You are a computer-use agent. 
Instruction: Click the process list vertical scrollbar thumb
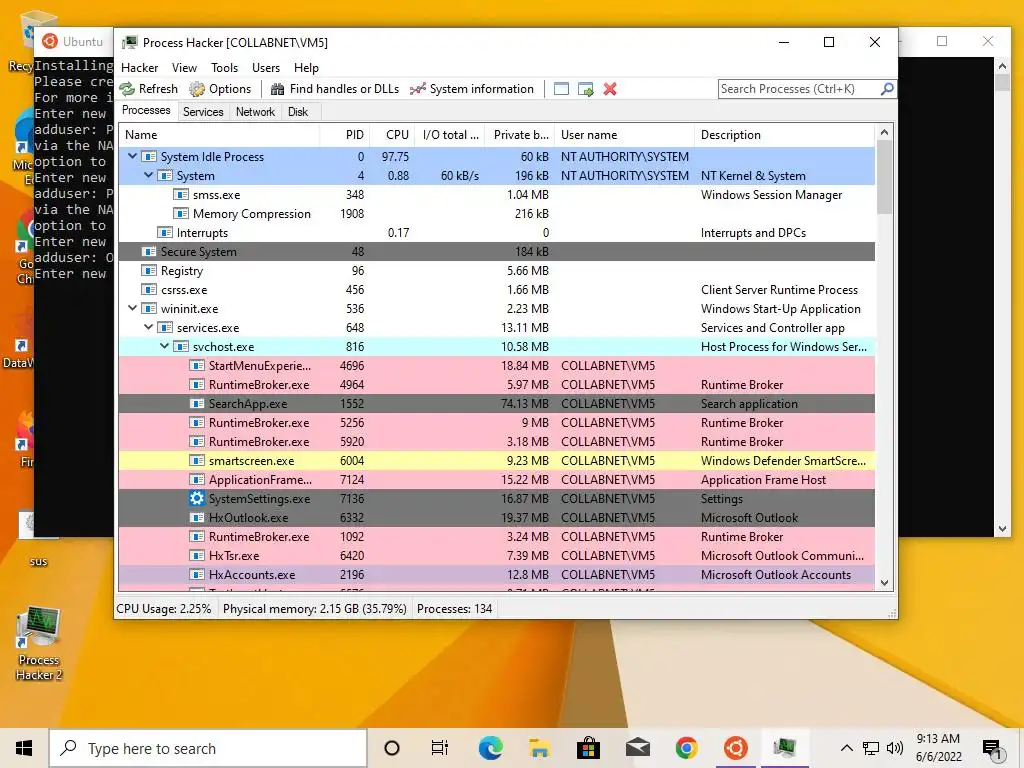(x=884, y=177)
